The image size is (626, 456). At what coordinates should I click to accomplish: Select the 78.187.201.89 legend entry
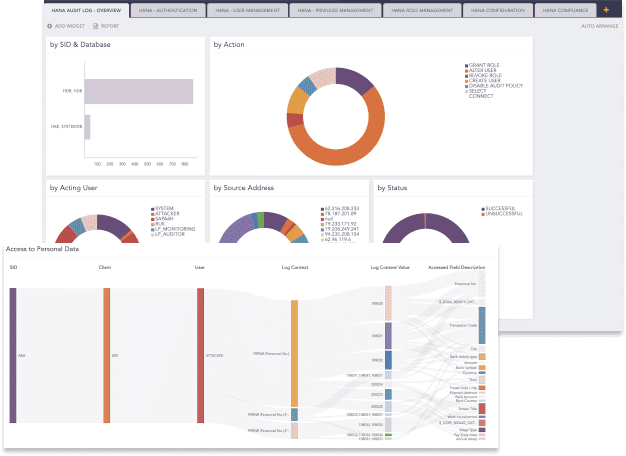(x=341, y=214)
